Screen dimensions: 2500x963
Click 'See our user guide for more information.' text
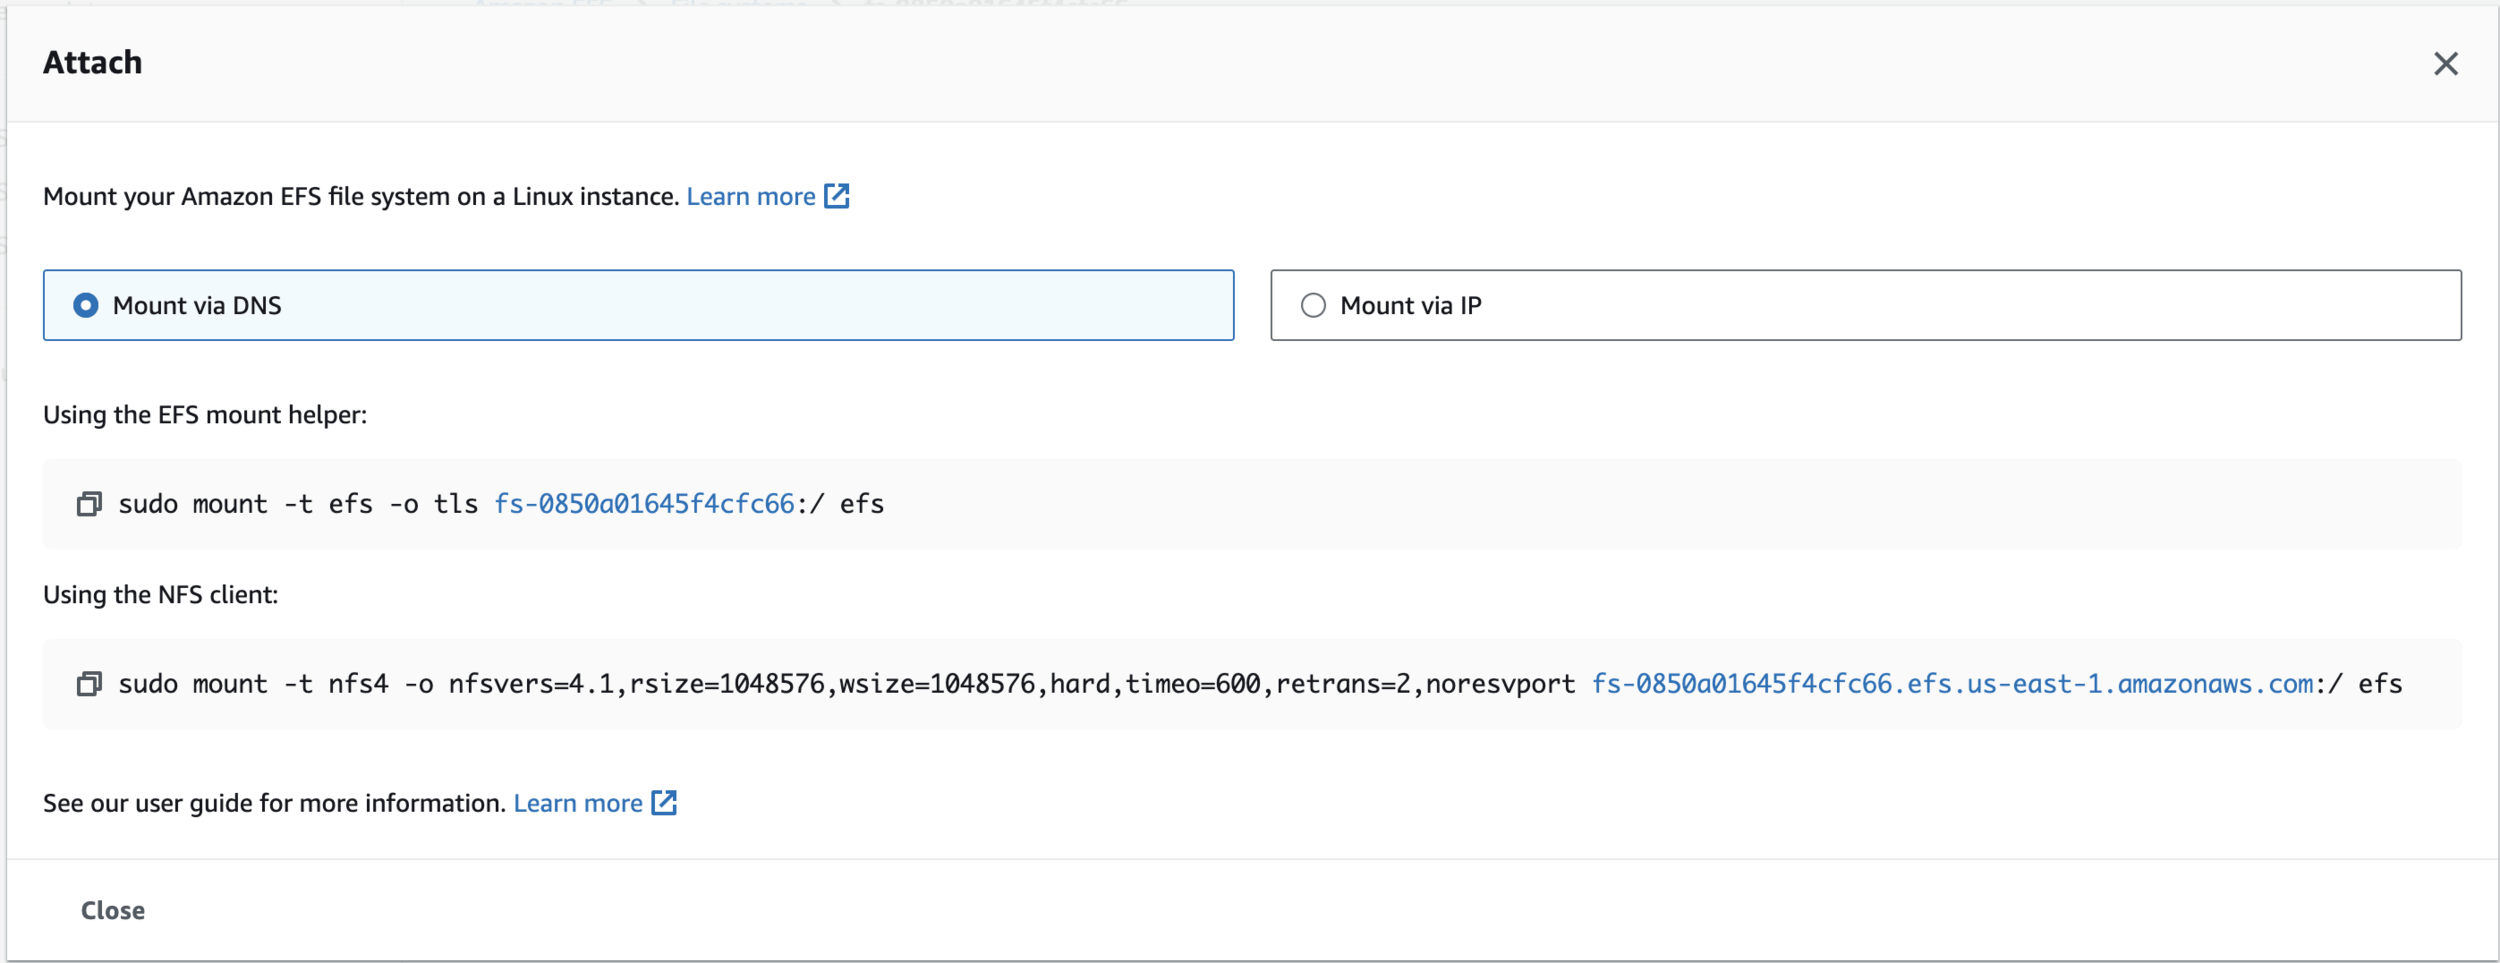pos(275,803)
